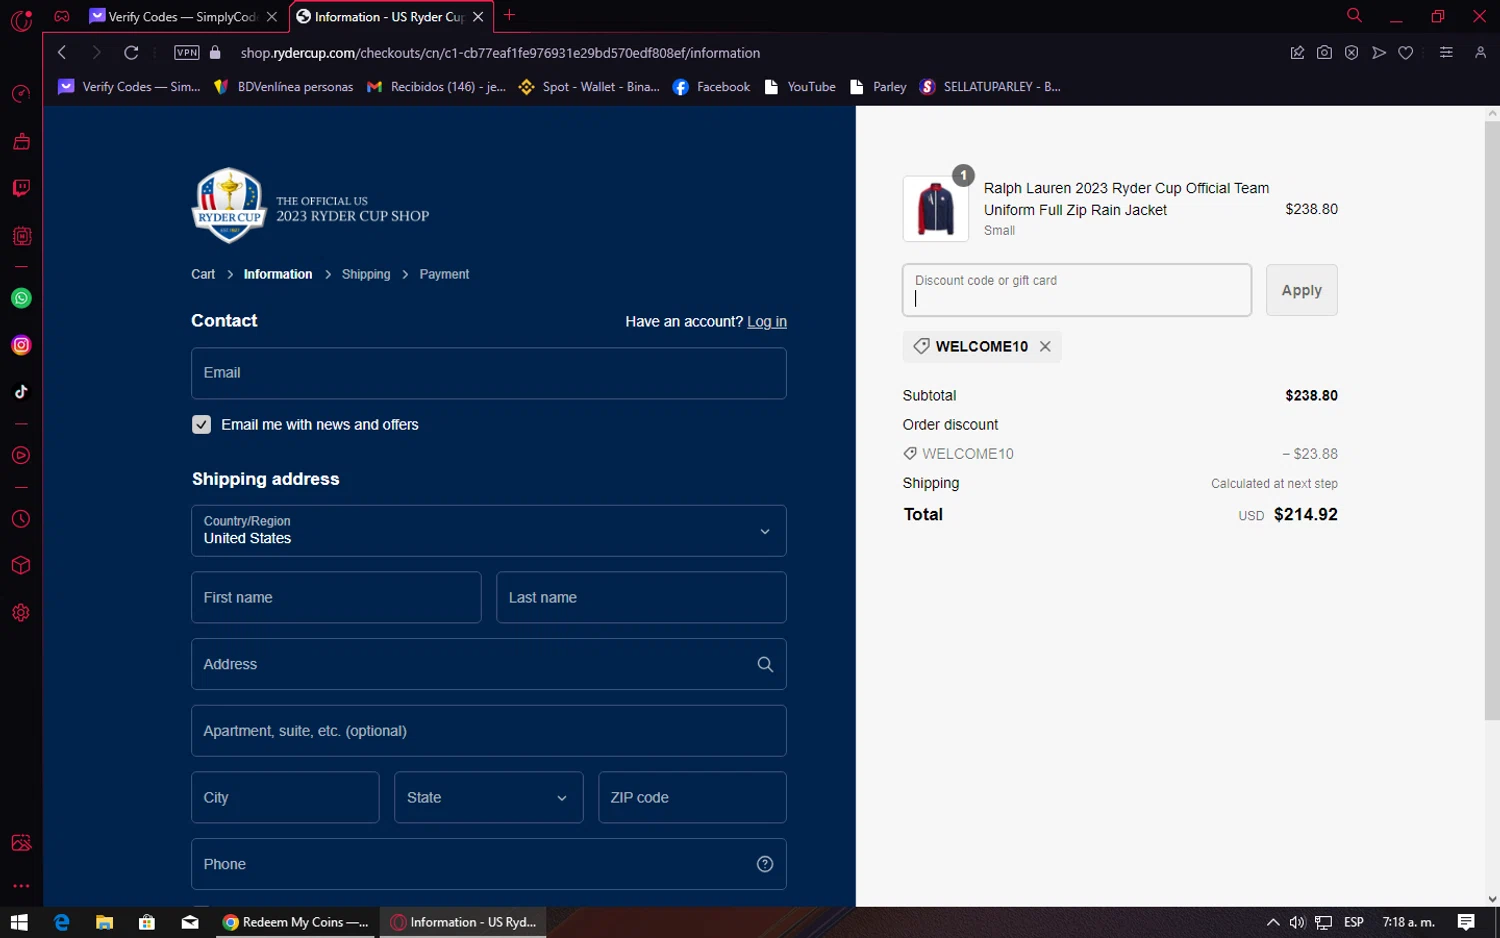This screenshot has width=1500, height=938.
Task: Open History clock icon in sidebar
Action: [21, 519]
